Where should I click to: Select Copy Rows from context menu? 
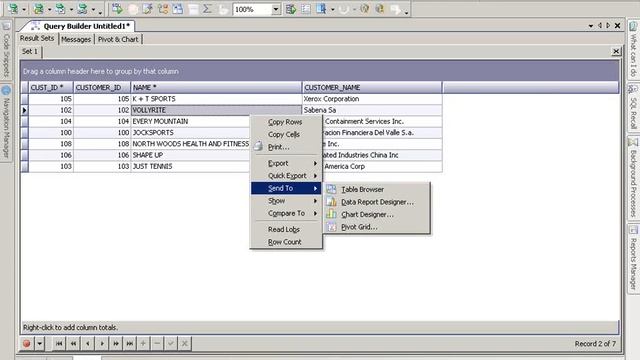(x=287, y=122)
